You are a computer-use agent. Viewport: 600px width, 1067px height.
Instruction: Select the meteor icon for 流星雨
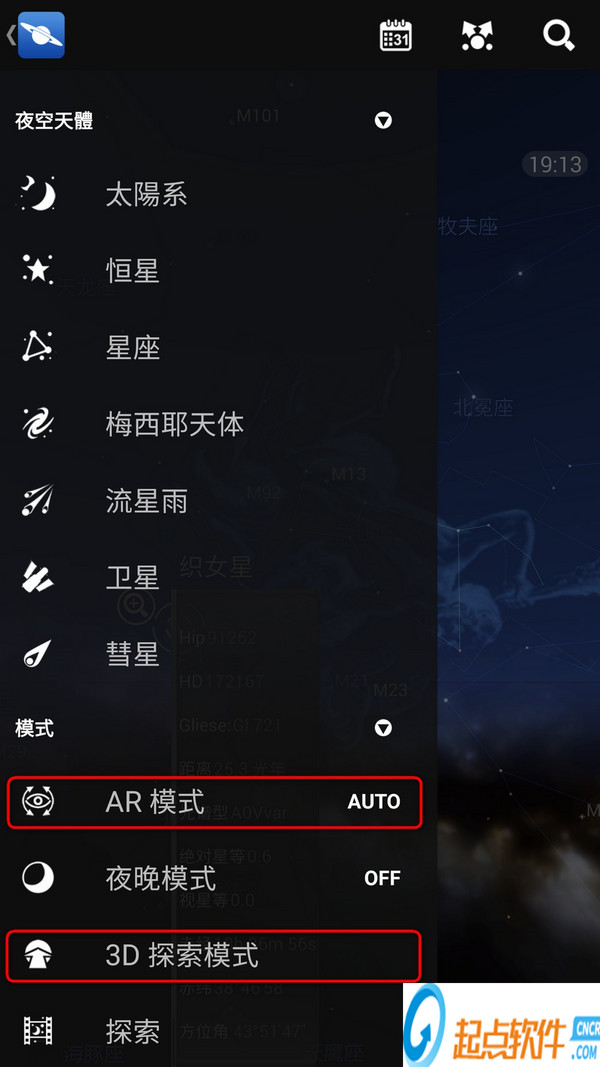point(37,500)
